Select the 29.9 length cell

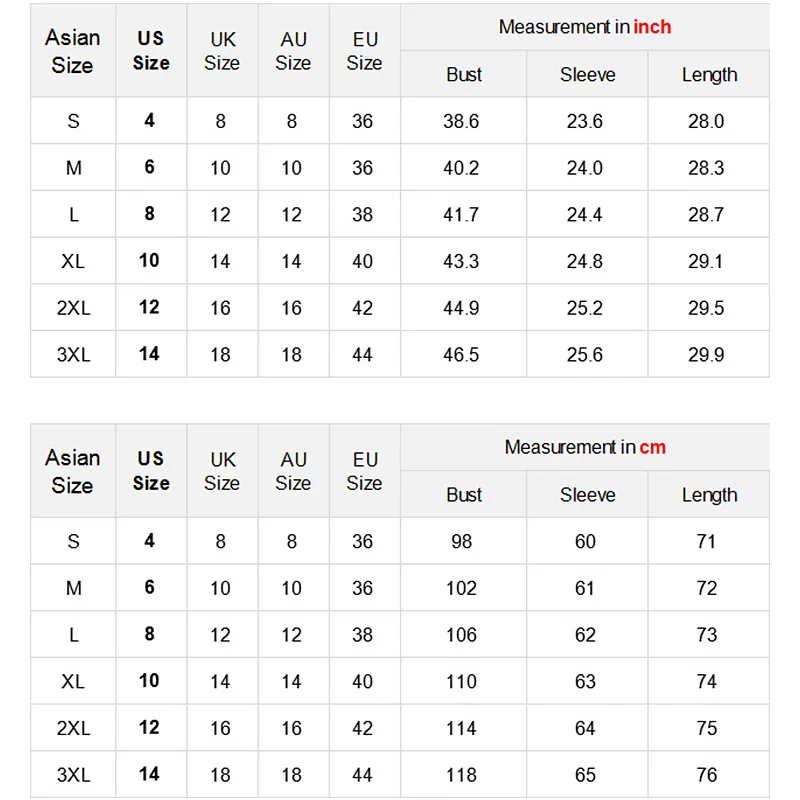tap(706, 354)
